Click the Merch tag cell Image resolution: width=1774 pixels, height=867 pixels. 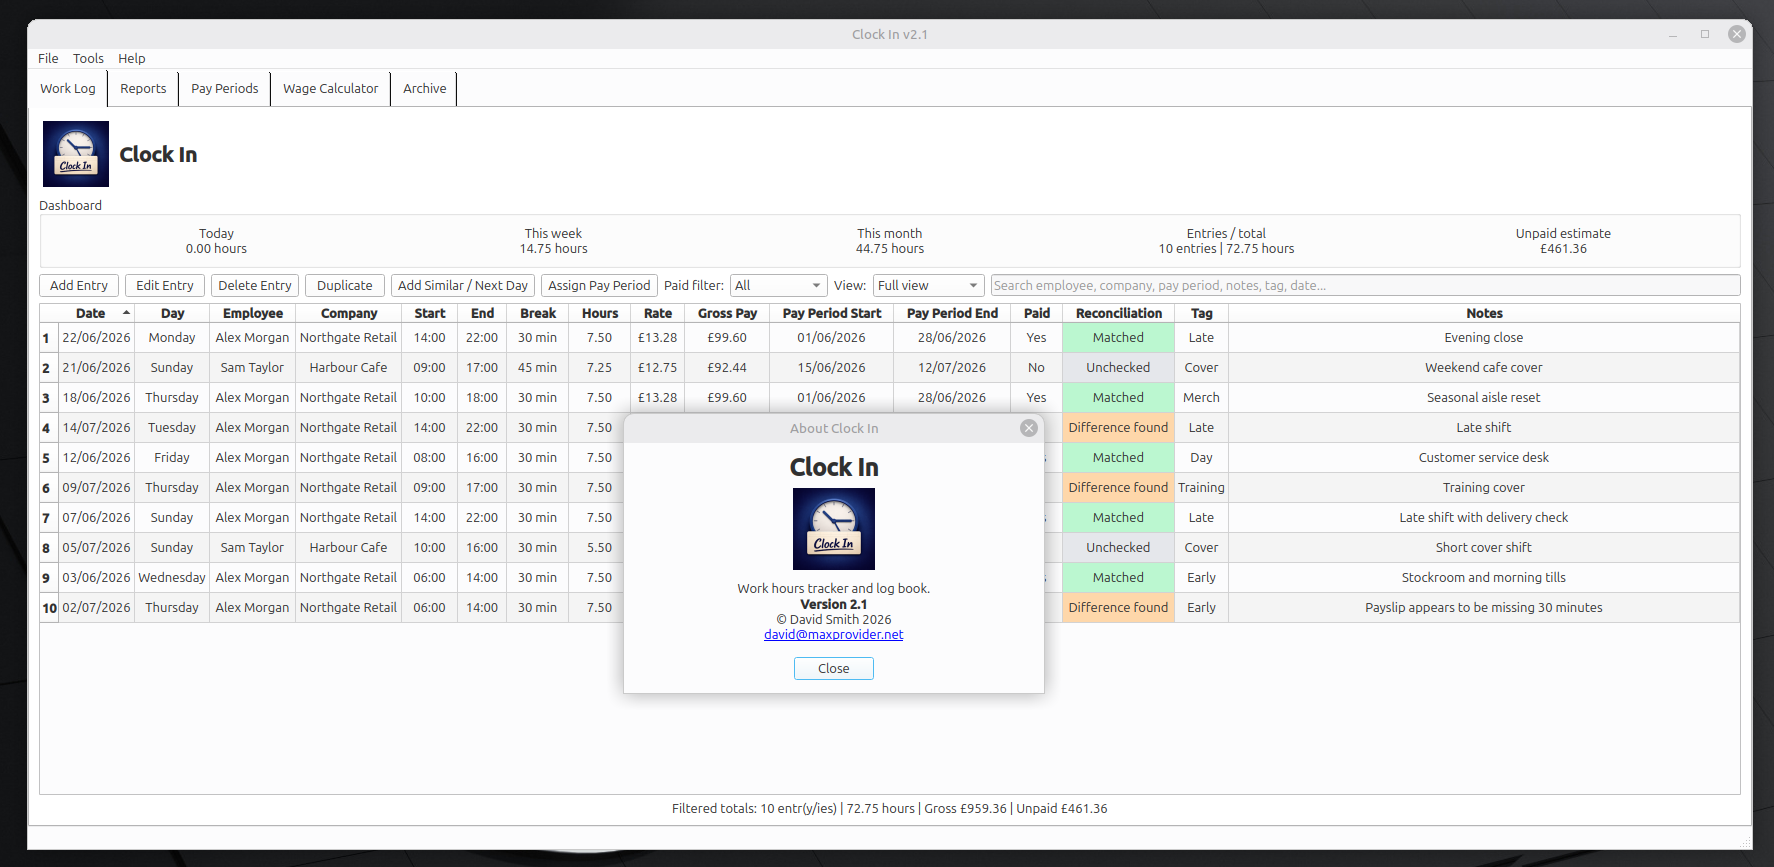(1202, 398)
